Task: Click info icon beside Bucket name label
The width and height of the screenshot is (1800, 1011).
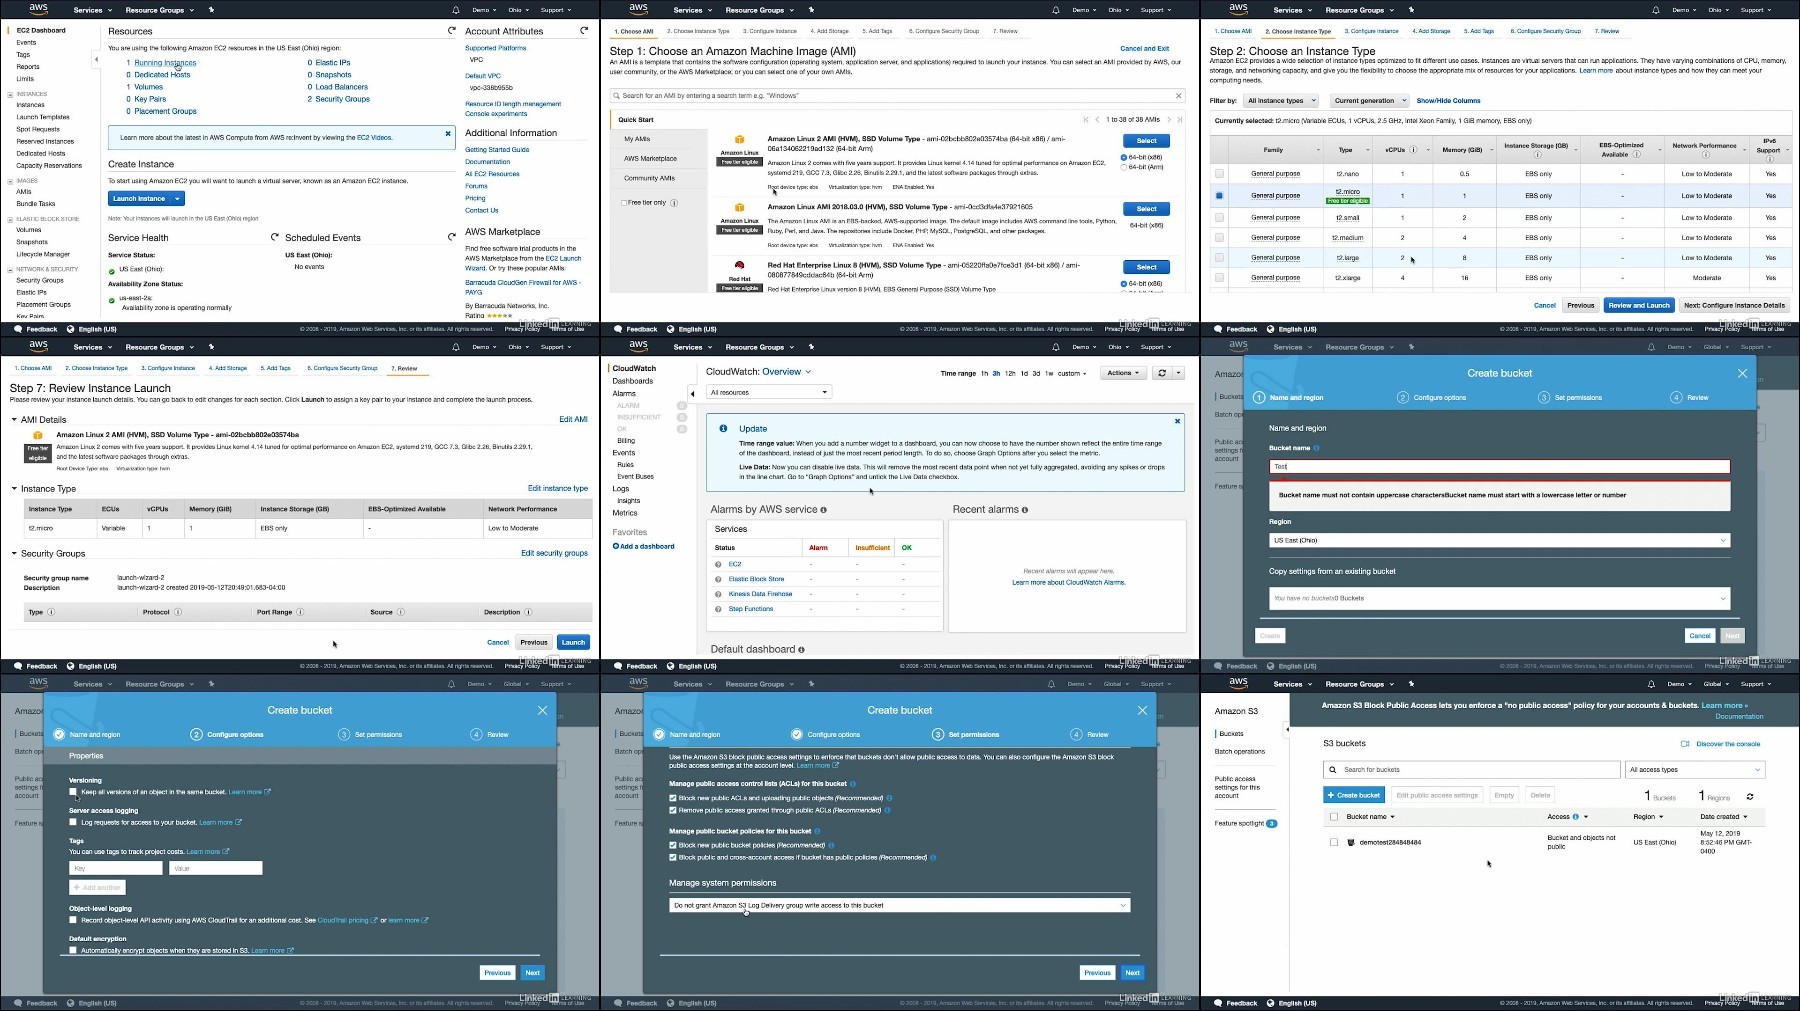Action: [x=1316, y=448]
